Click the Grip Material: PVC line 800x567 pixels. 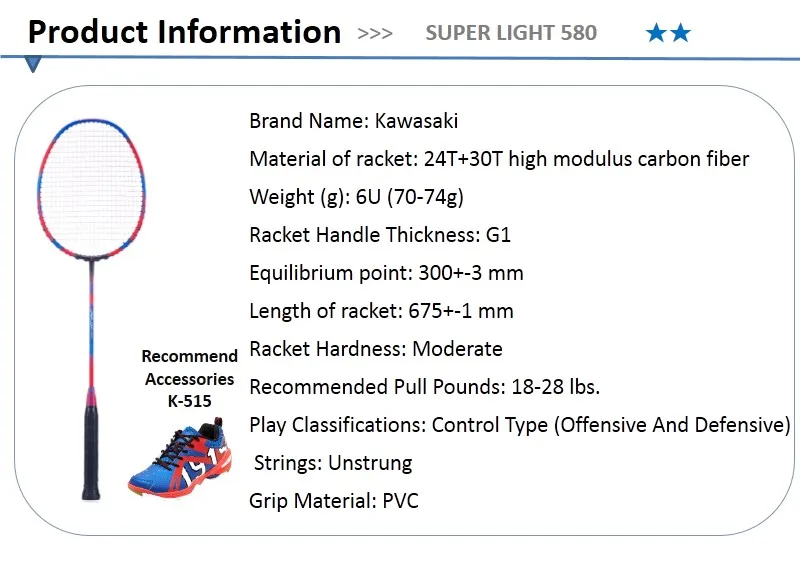coord(333,501)
